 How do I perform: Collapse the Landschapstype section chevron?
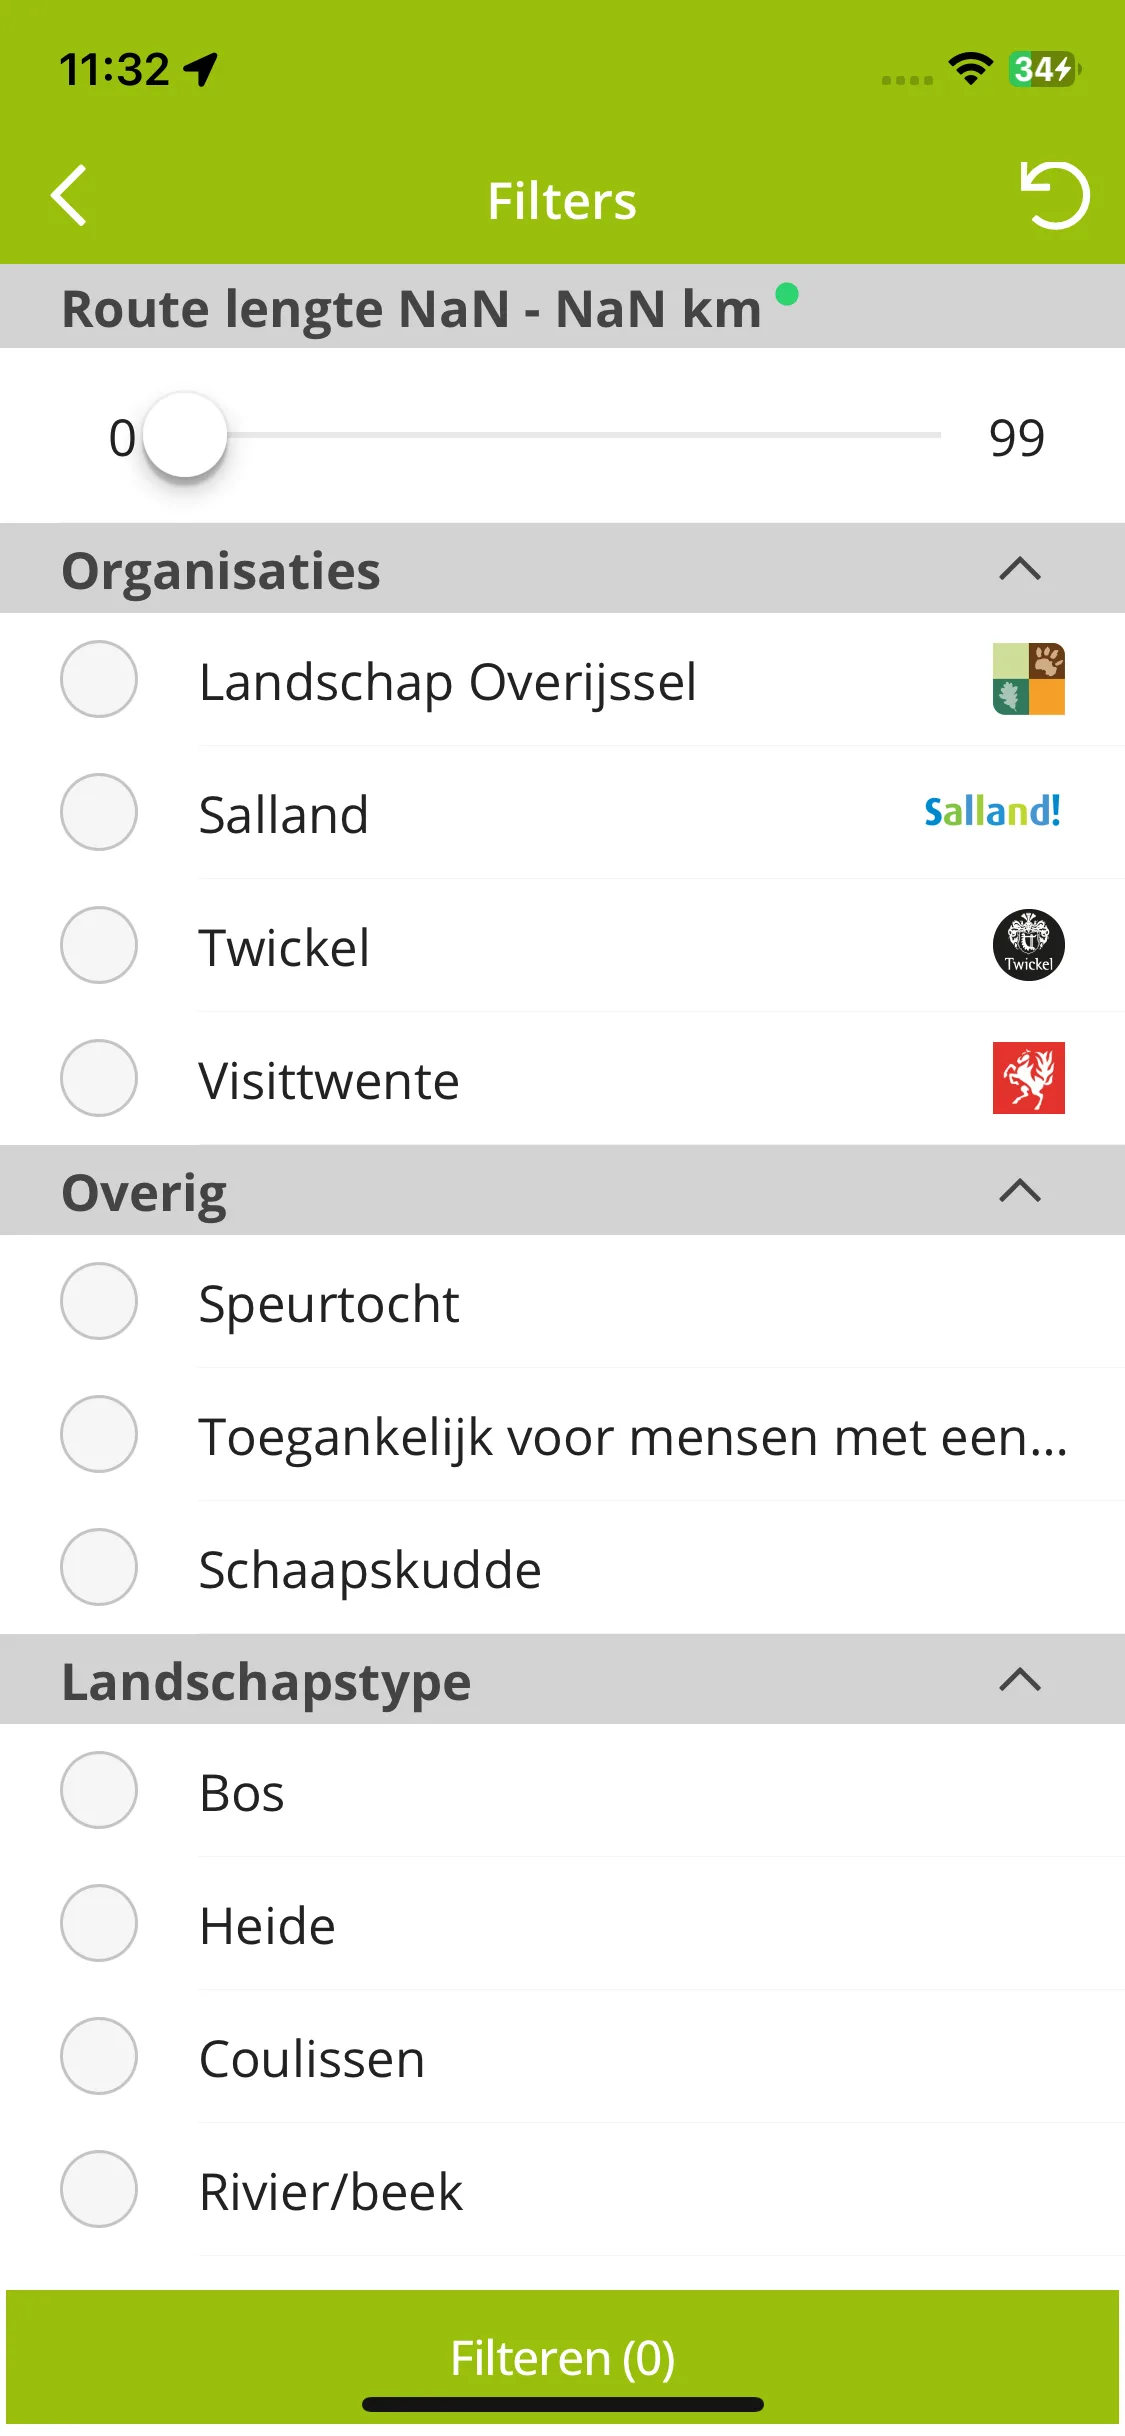click(x=1020, y=1680)
